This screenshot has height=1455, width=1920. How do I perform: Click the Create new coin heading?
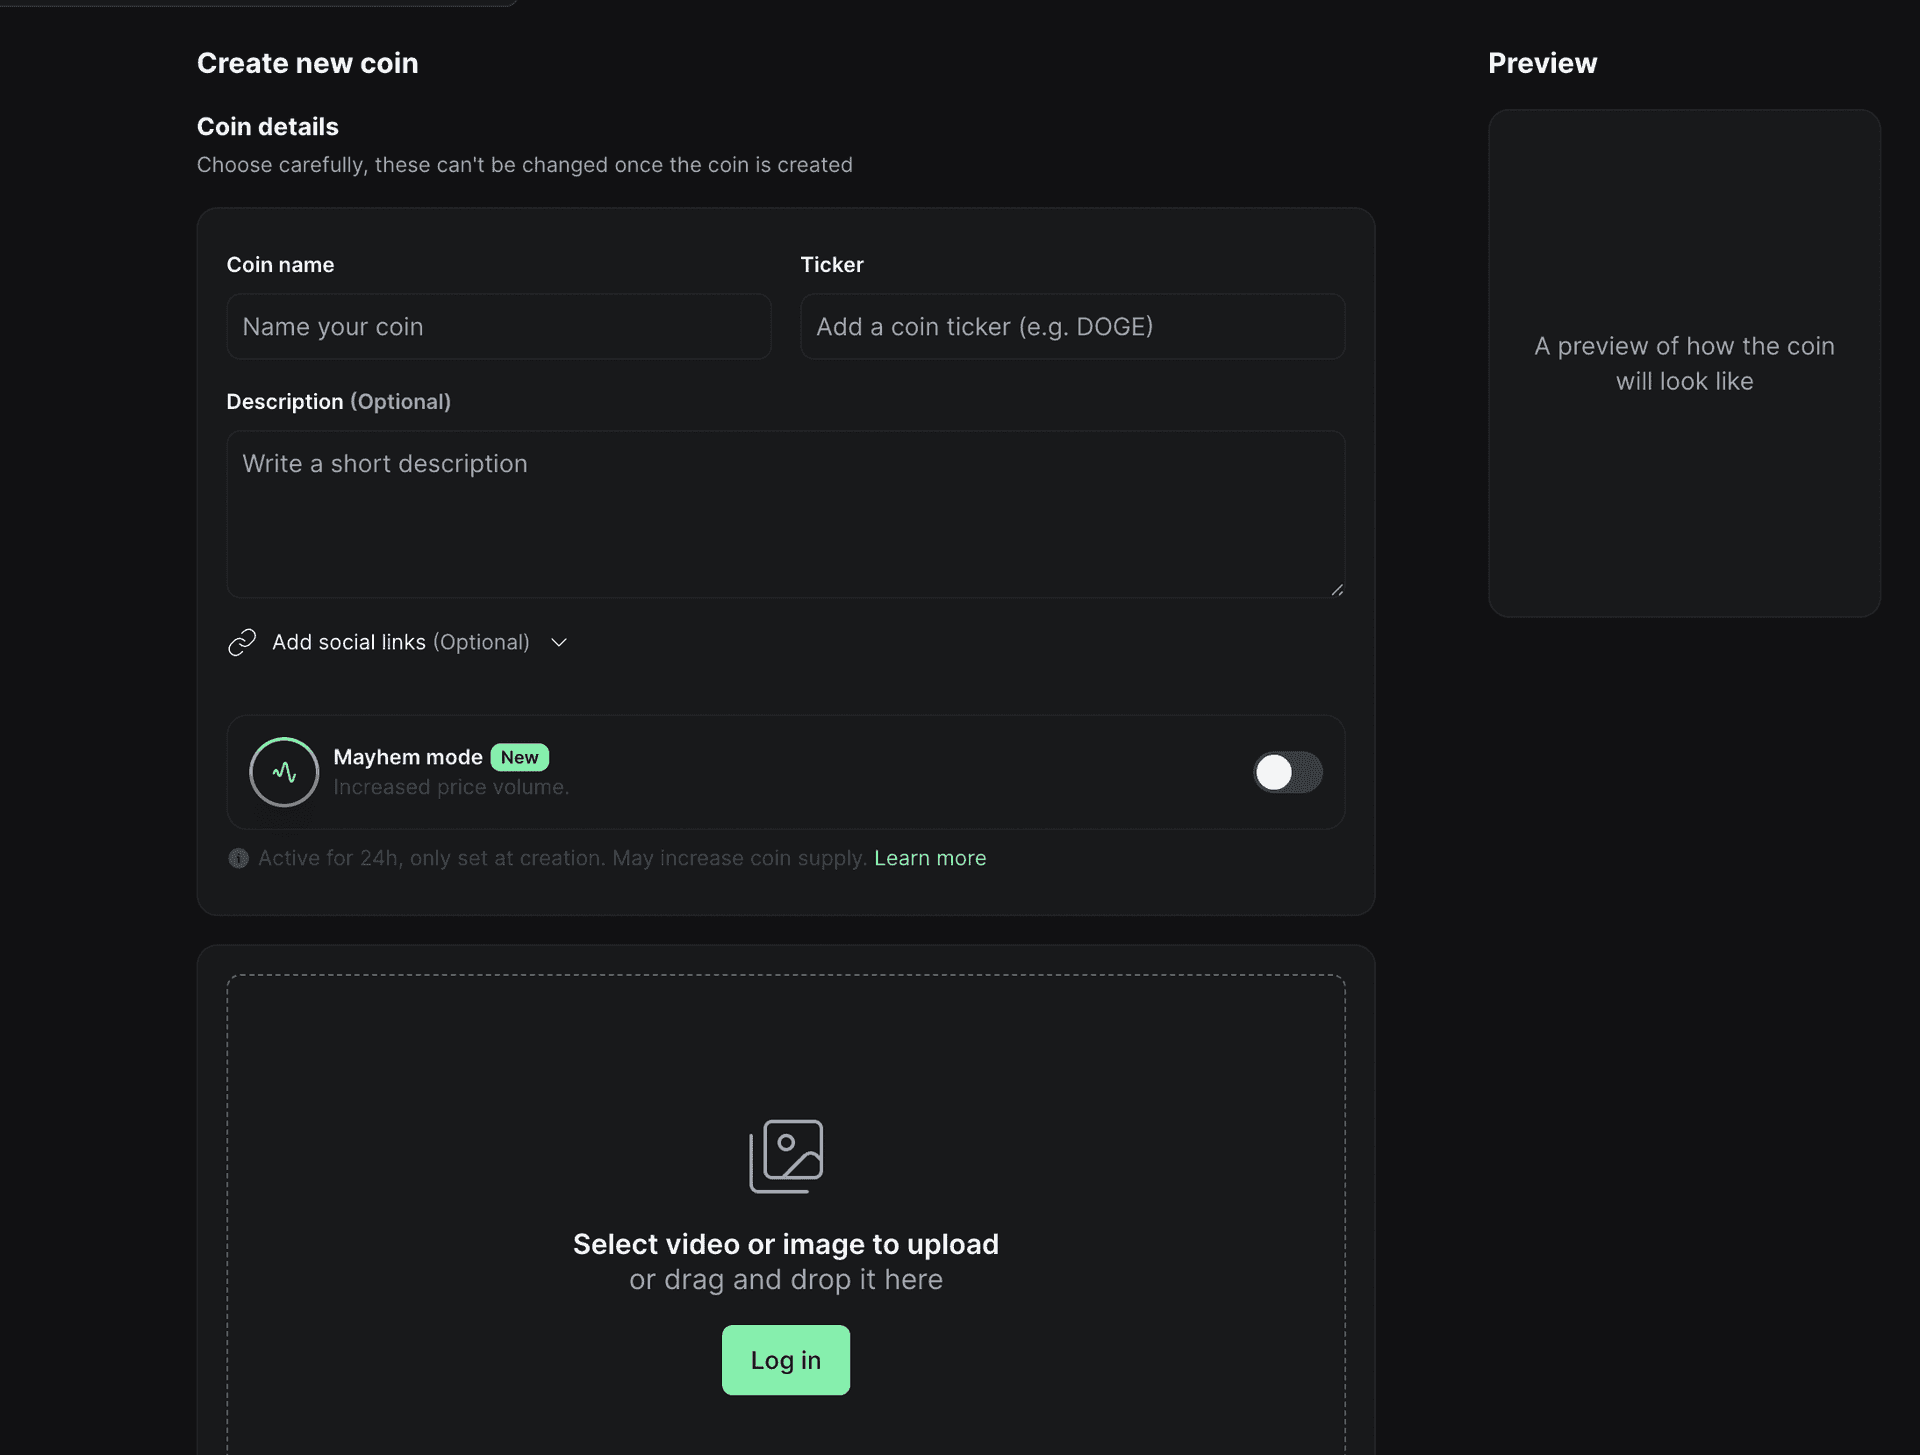click(x=307, y=62)
